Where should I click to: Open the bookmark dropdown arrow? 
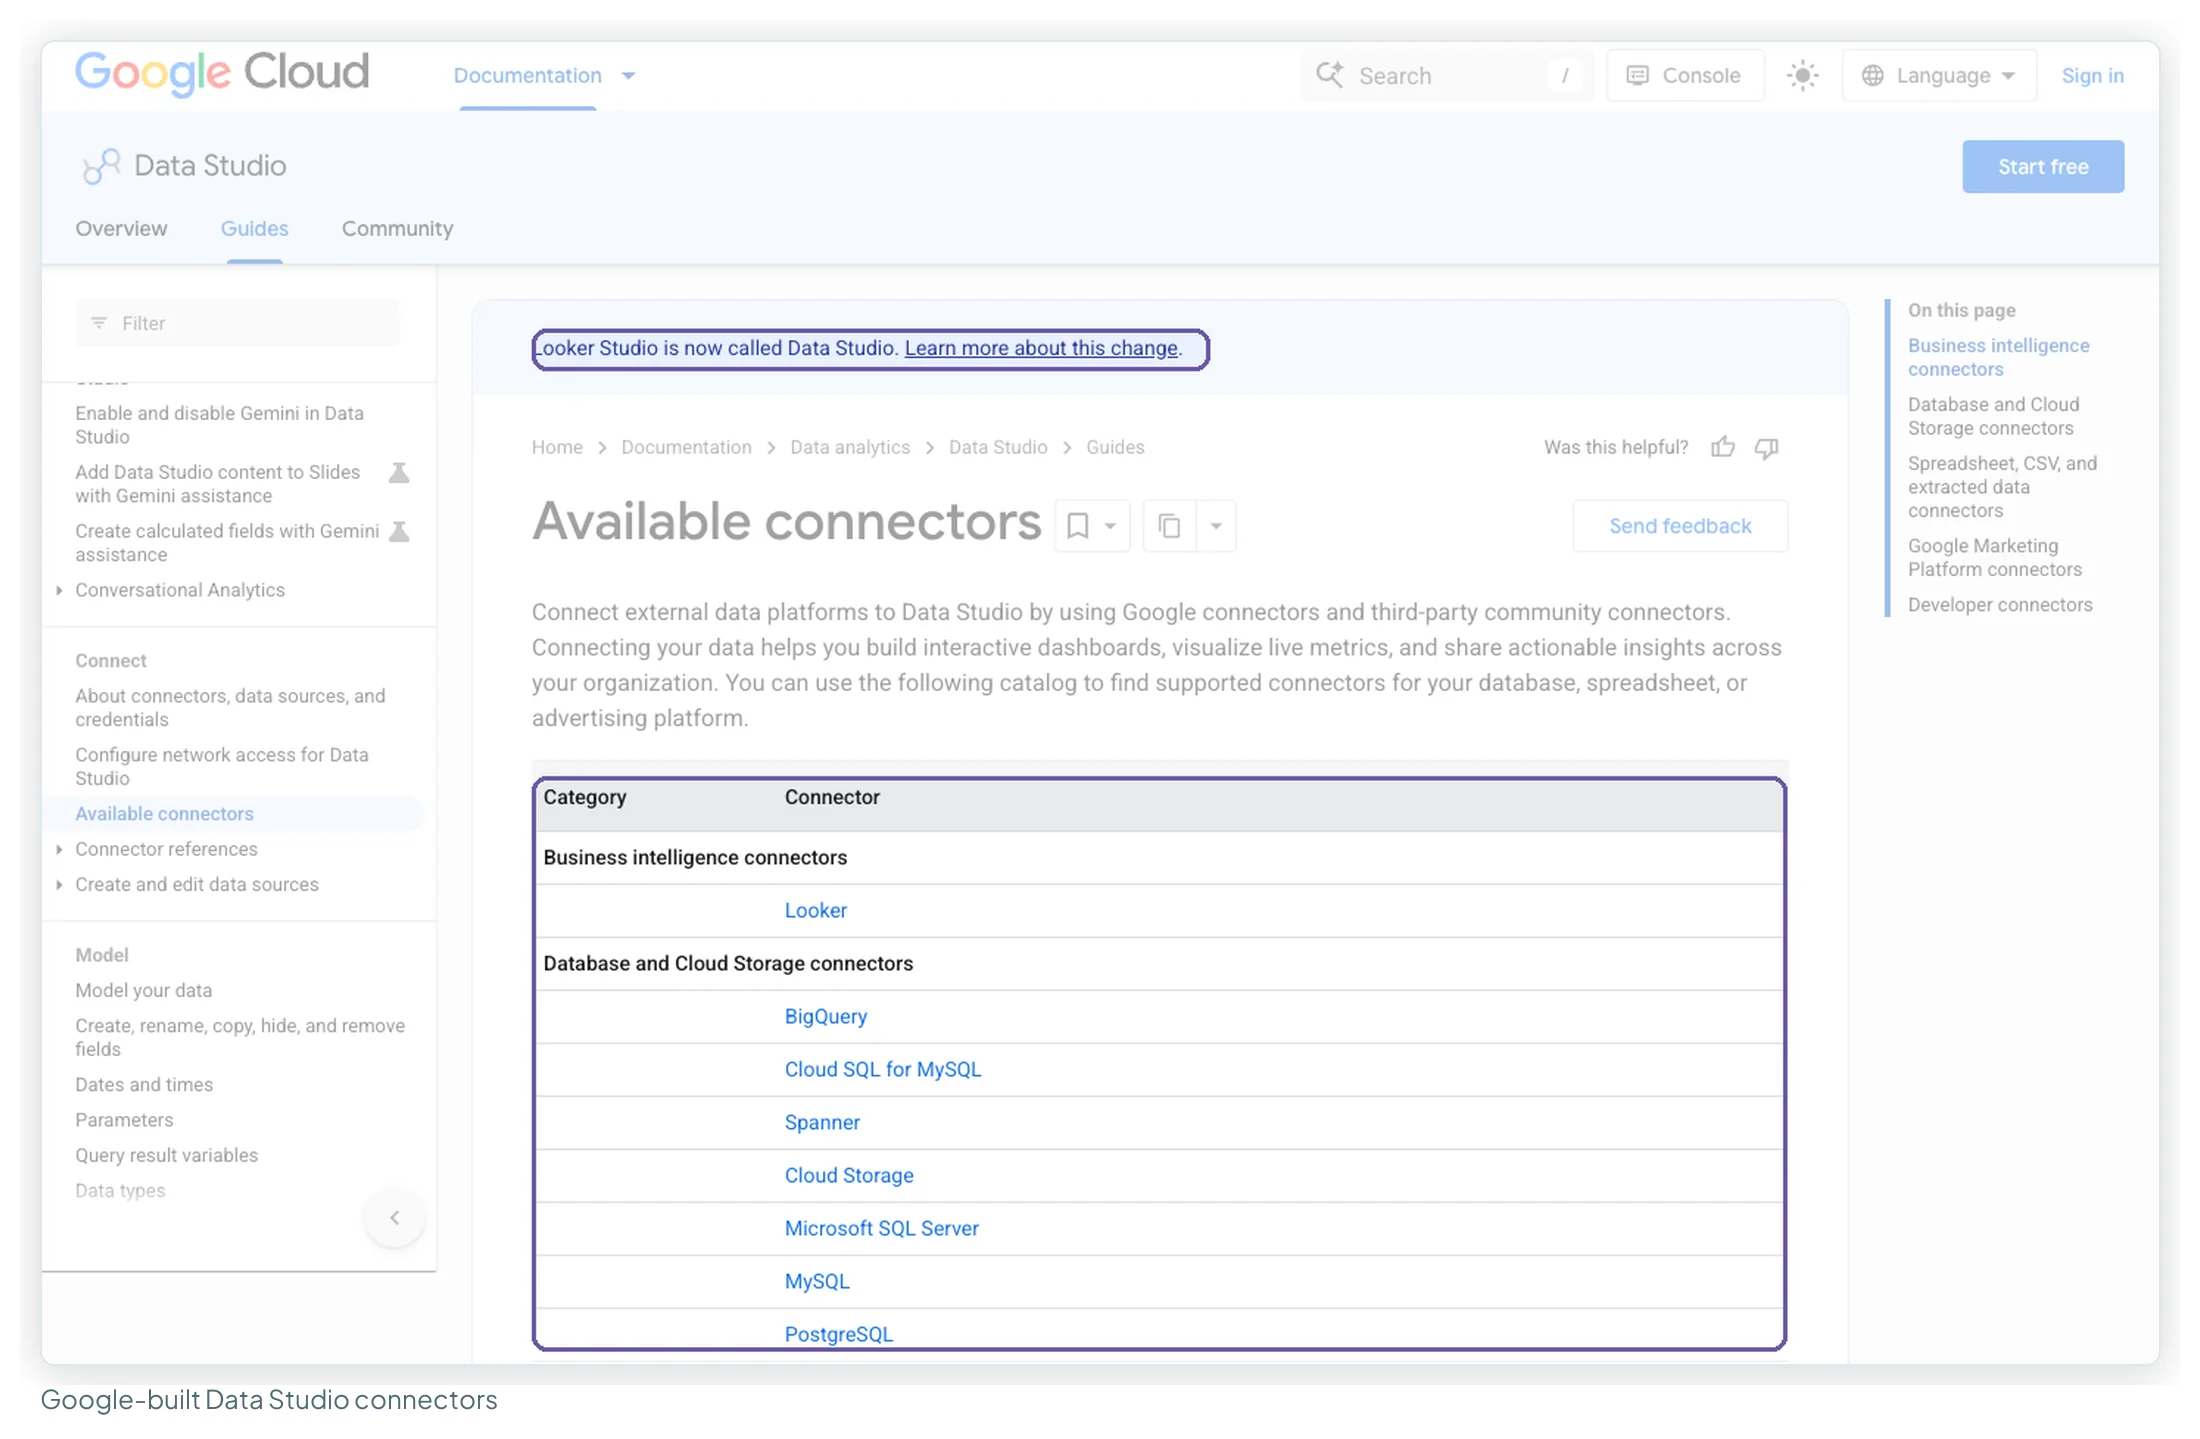click(x=1110, y=526)
